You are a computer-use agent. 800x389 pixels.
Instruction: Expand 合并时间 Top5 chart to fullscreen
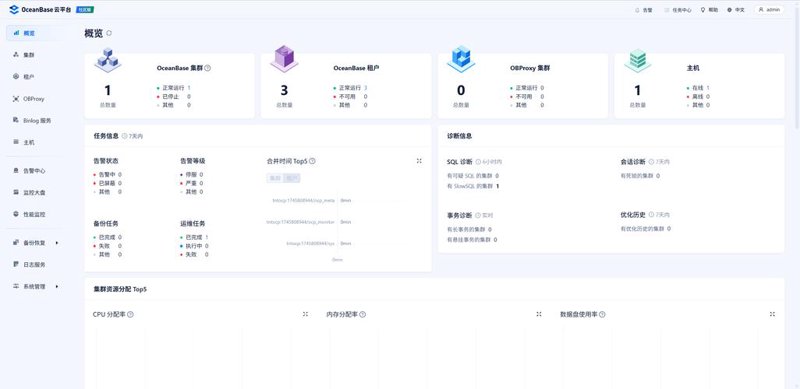(x=419, y=161)
